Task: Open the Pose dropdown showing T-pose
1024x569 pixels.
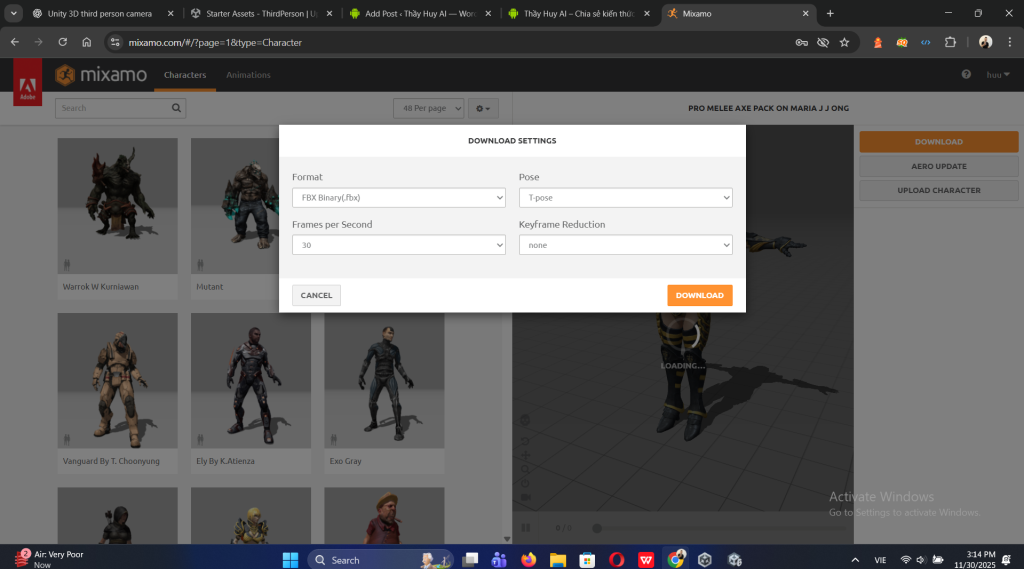Action: pyautogui.click(x=625, y=198)
